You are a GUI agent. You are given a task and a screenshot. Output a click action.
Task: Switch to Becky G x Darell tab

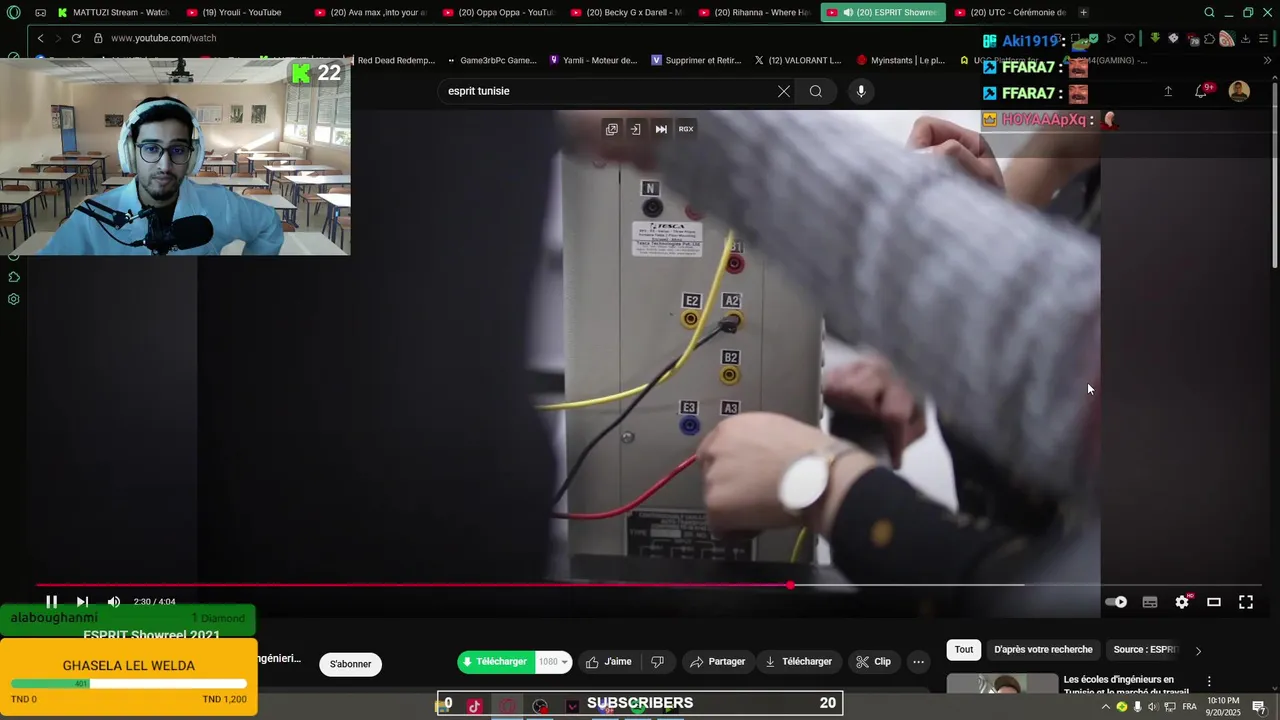[x=626, y=13]
